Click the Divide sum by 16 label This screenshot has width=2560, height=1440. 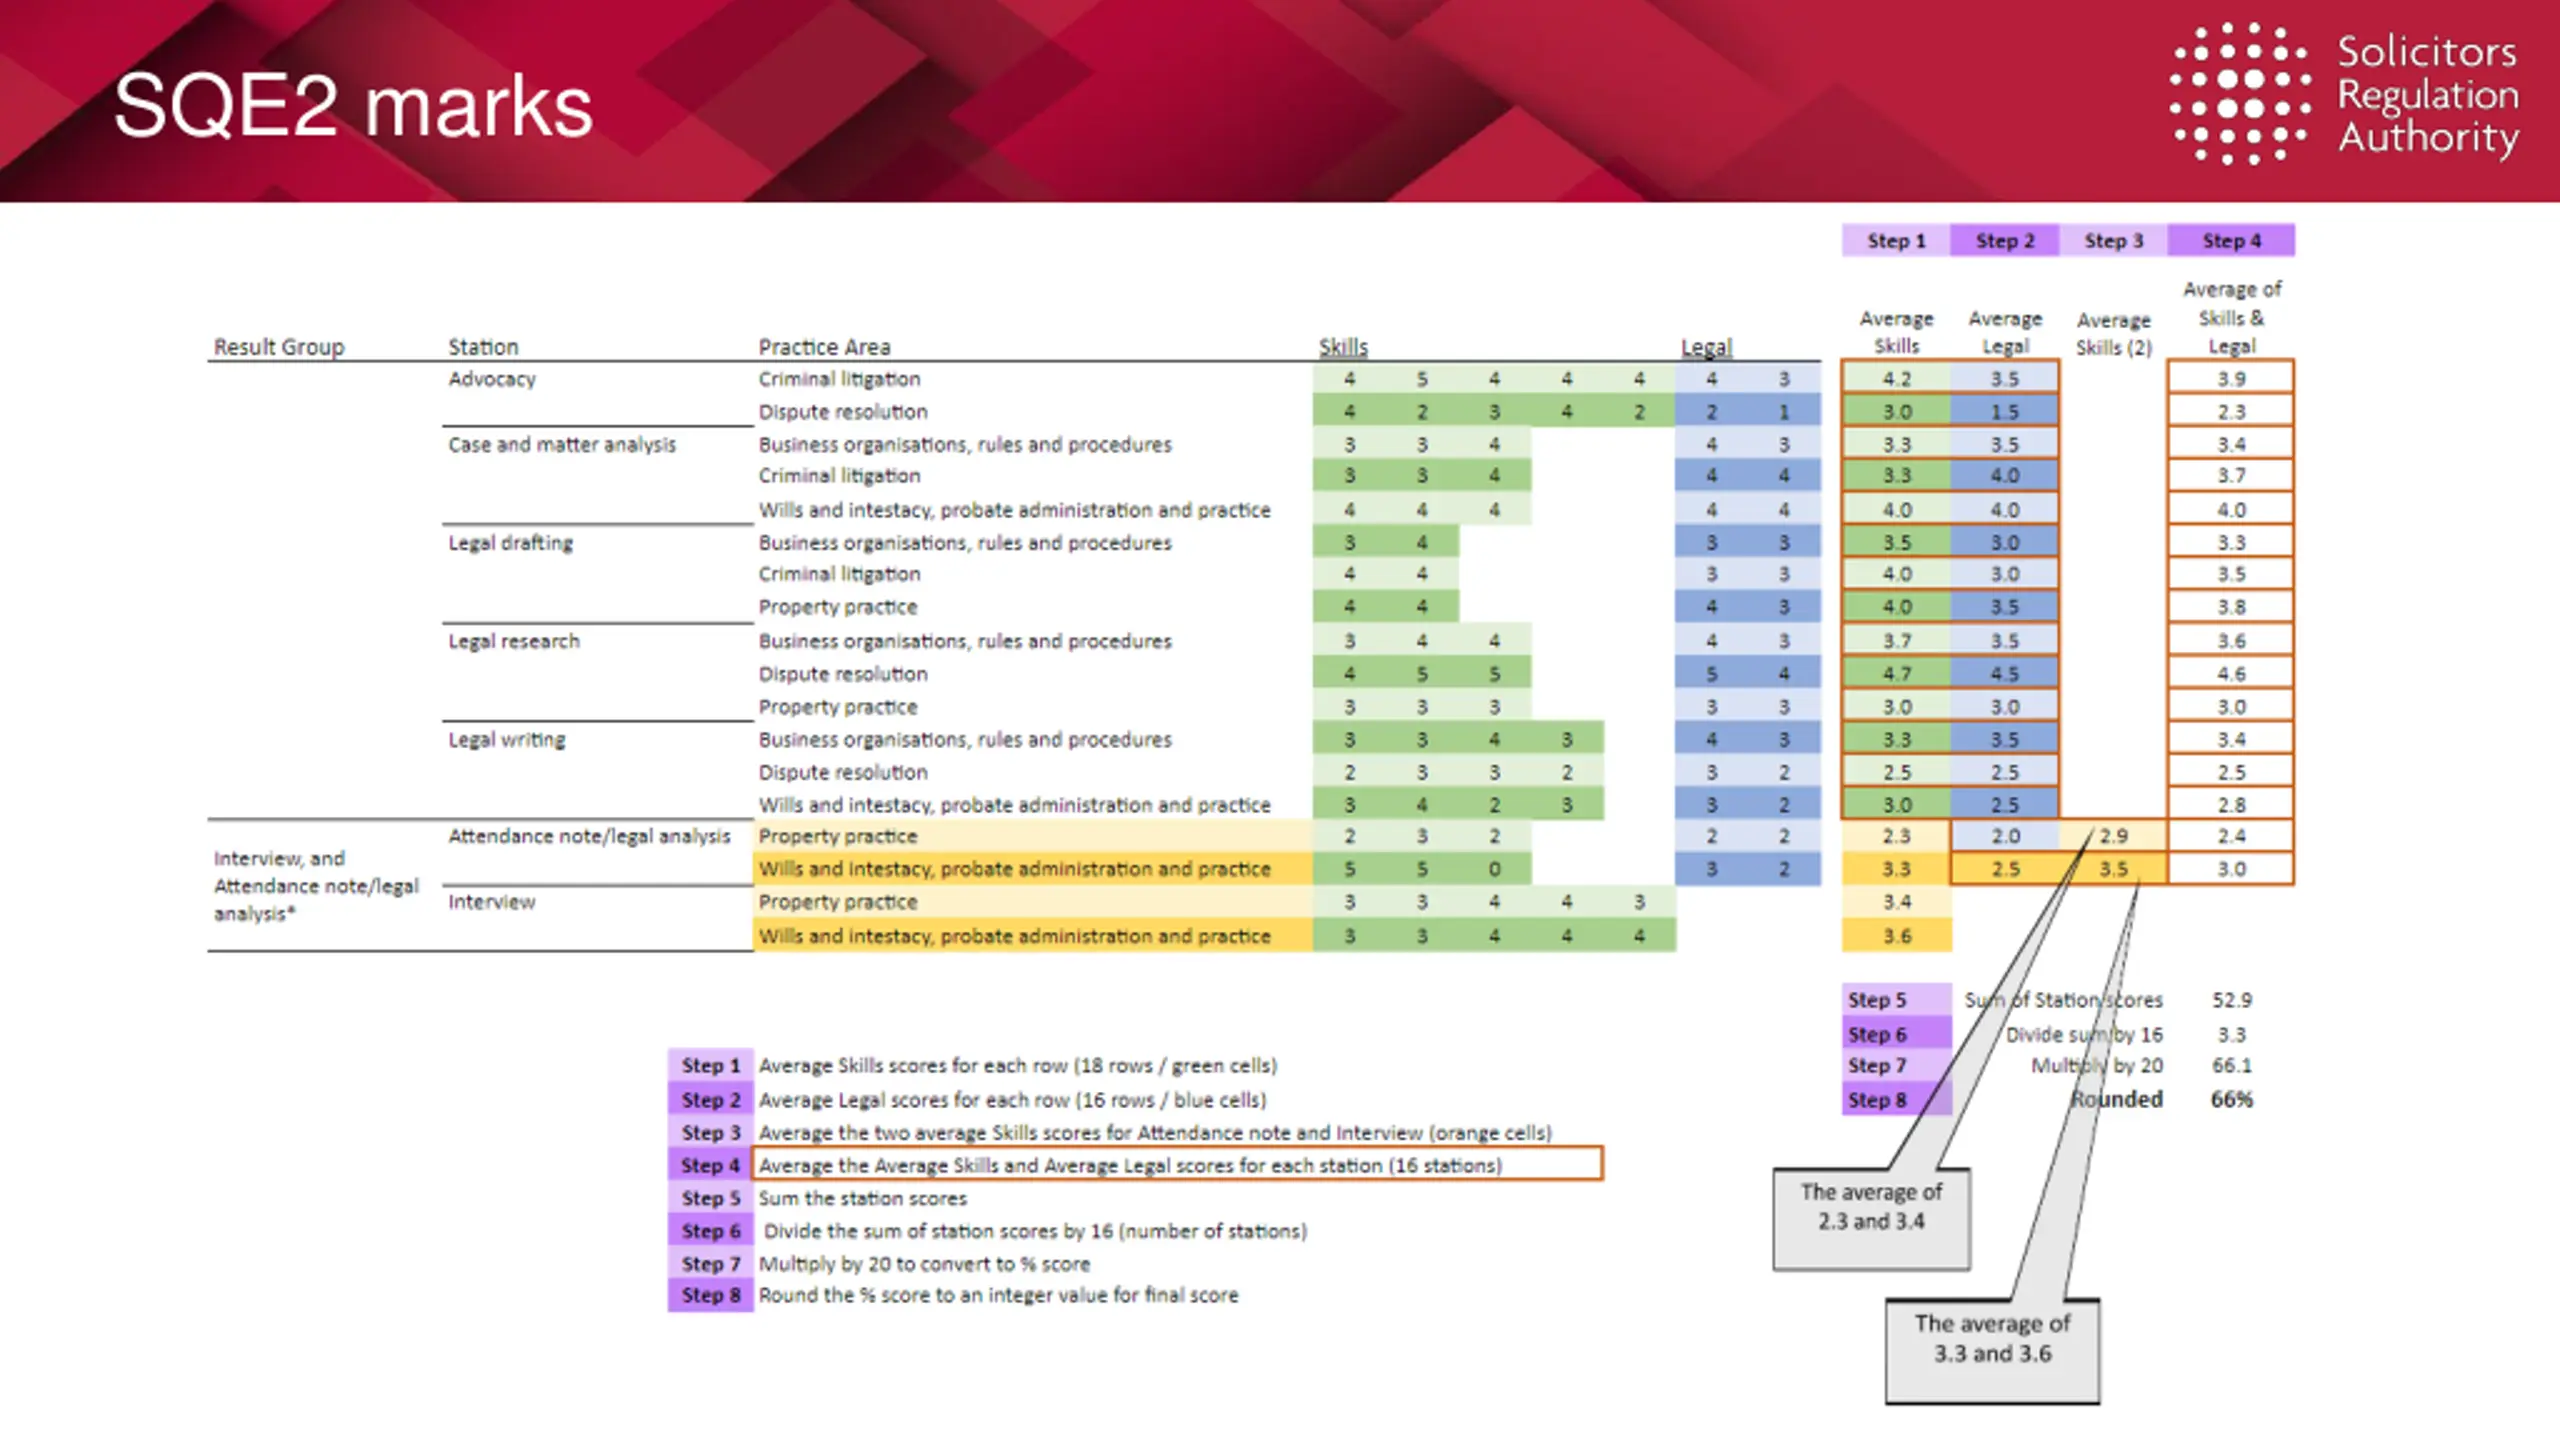pos(2084,1034)
